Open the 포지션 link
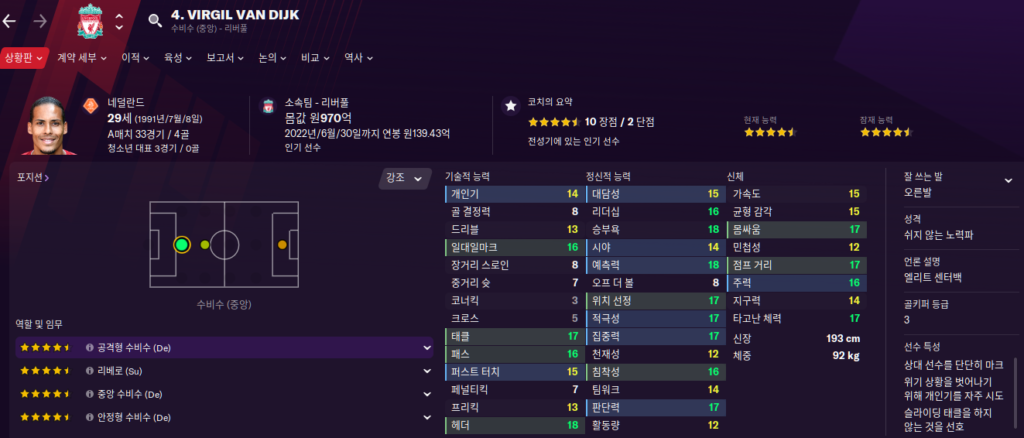The height and width of the screenshot is (438, 1024). (33, 177)
